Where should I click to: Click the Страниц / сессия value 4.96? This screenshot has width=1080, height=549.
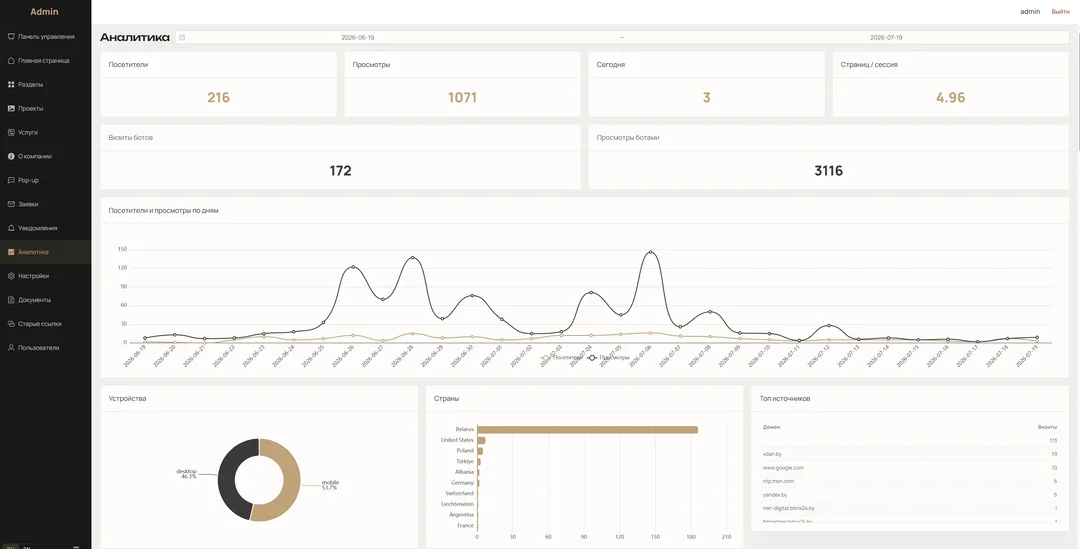[951, 98]
